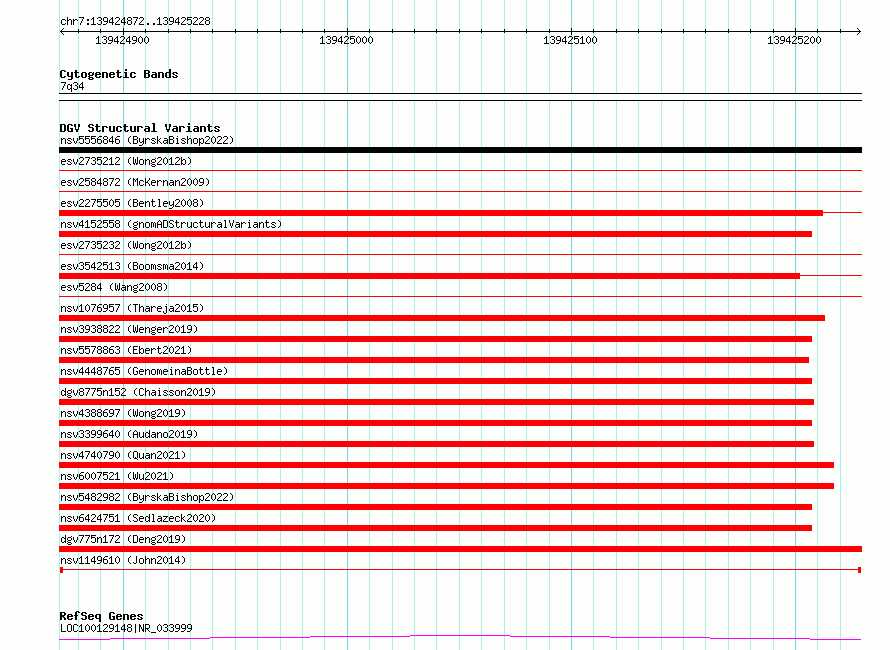Open variant esv5284 (Wang2008)
Screen dimensions: 890x650
click(x=114, y=287)
